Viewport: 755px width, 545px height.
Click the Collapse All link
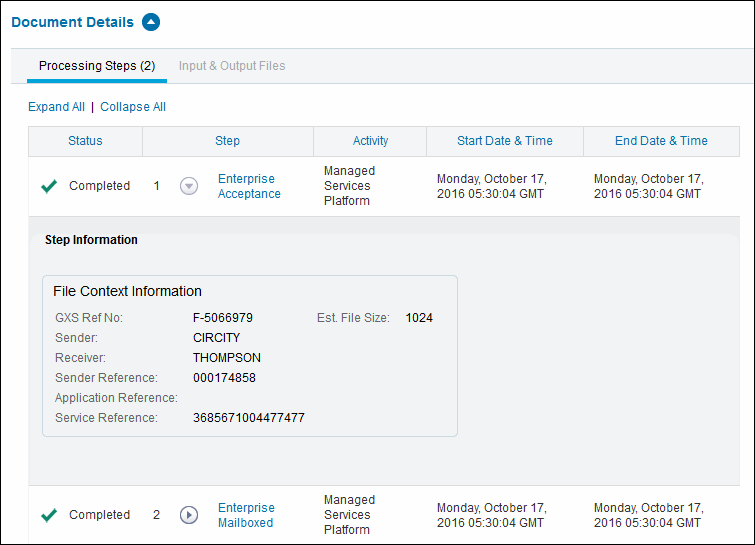(x=133, y=107)
